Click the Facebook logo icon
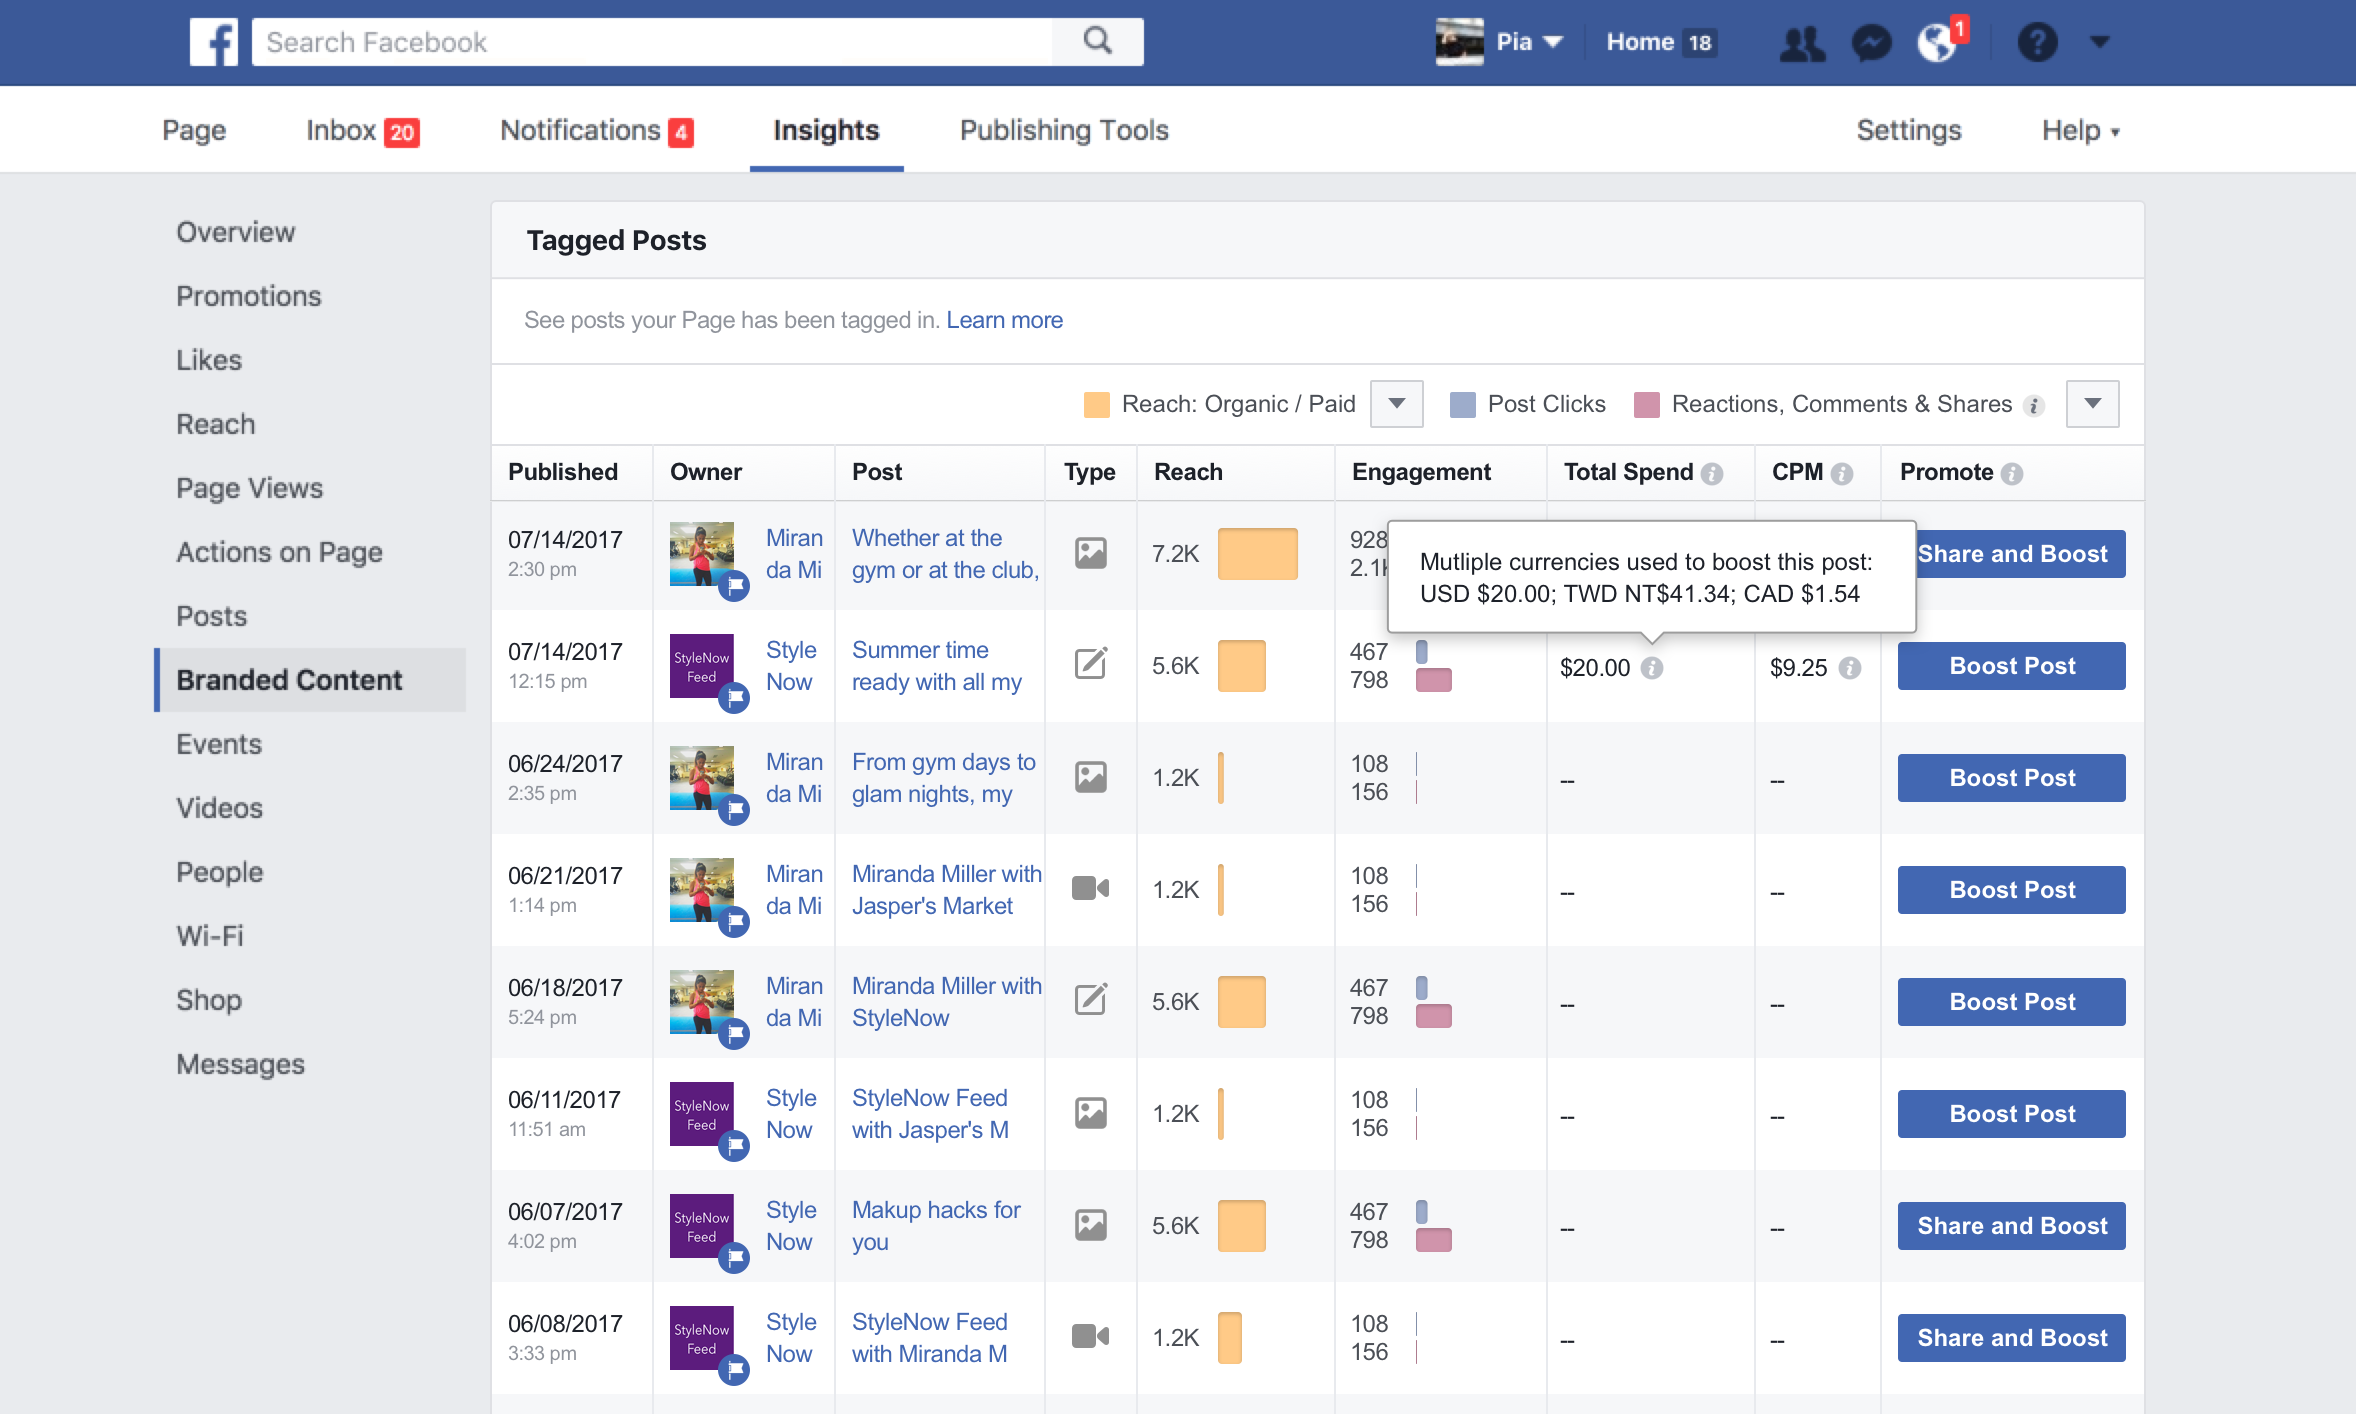2356x1414 pixels. (x=214, y=42)
